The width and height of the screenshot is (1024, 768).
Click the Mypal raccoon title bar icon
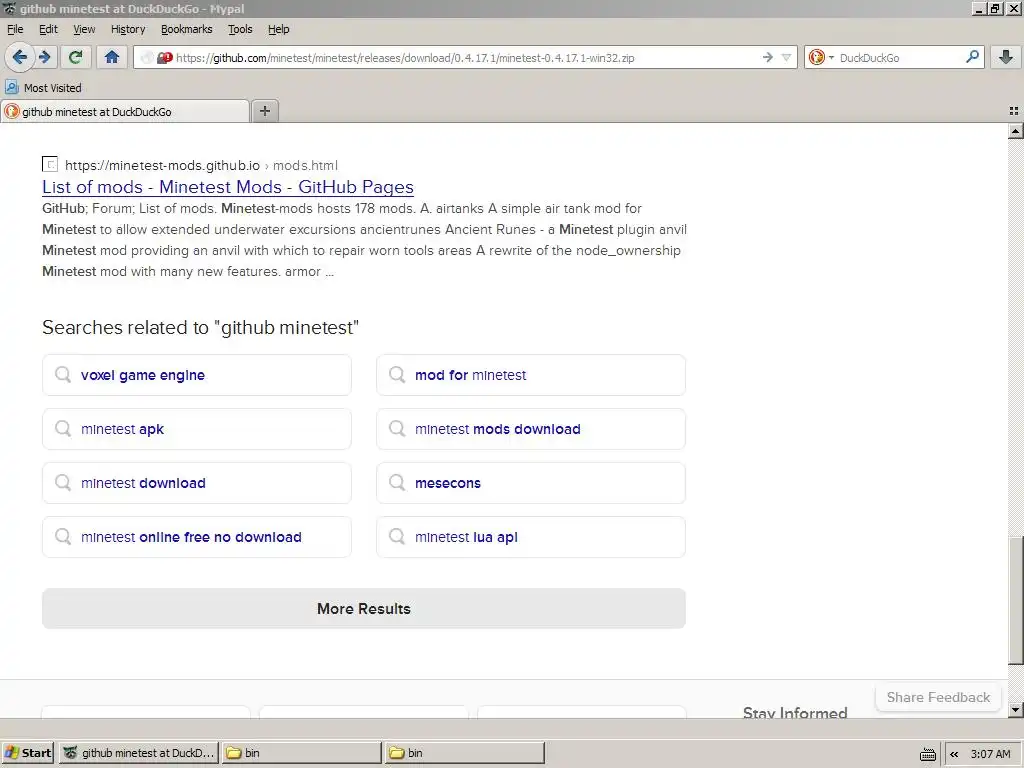click(x=9, y=8)
